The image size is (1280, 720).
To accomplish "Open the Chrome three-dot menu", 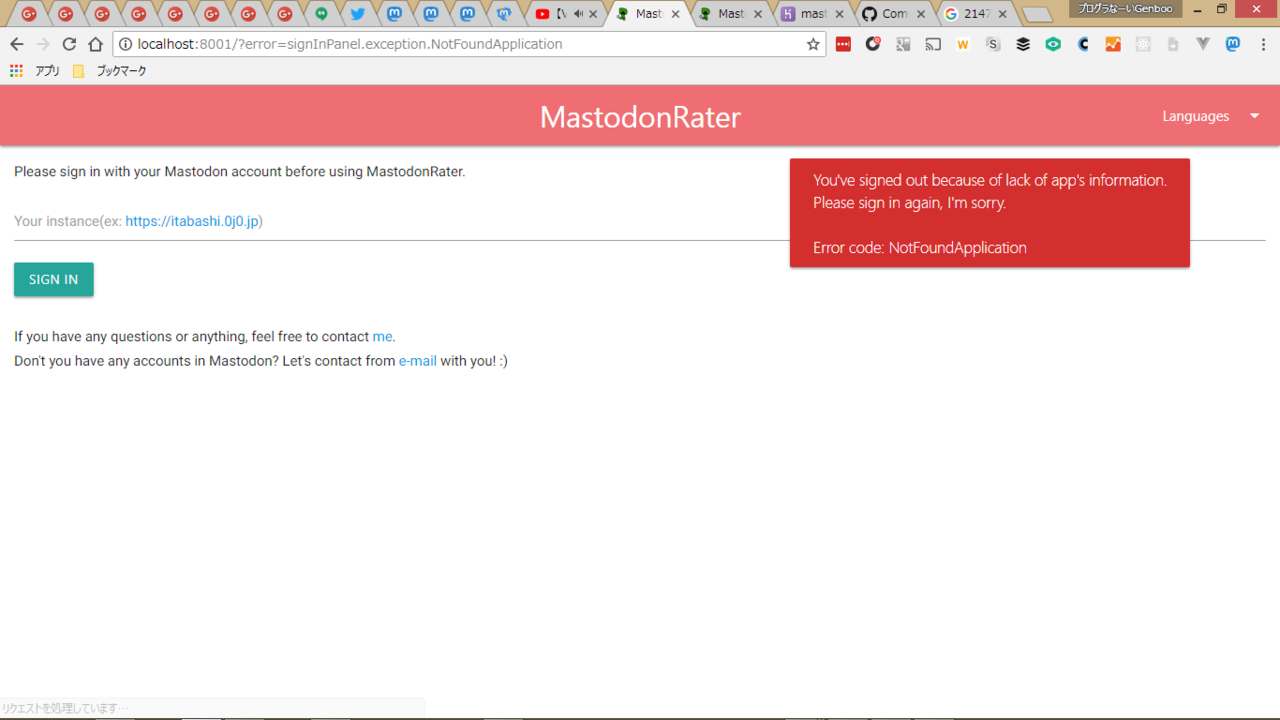I will 1263,44.
